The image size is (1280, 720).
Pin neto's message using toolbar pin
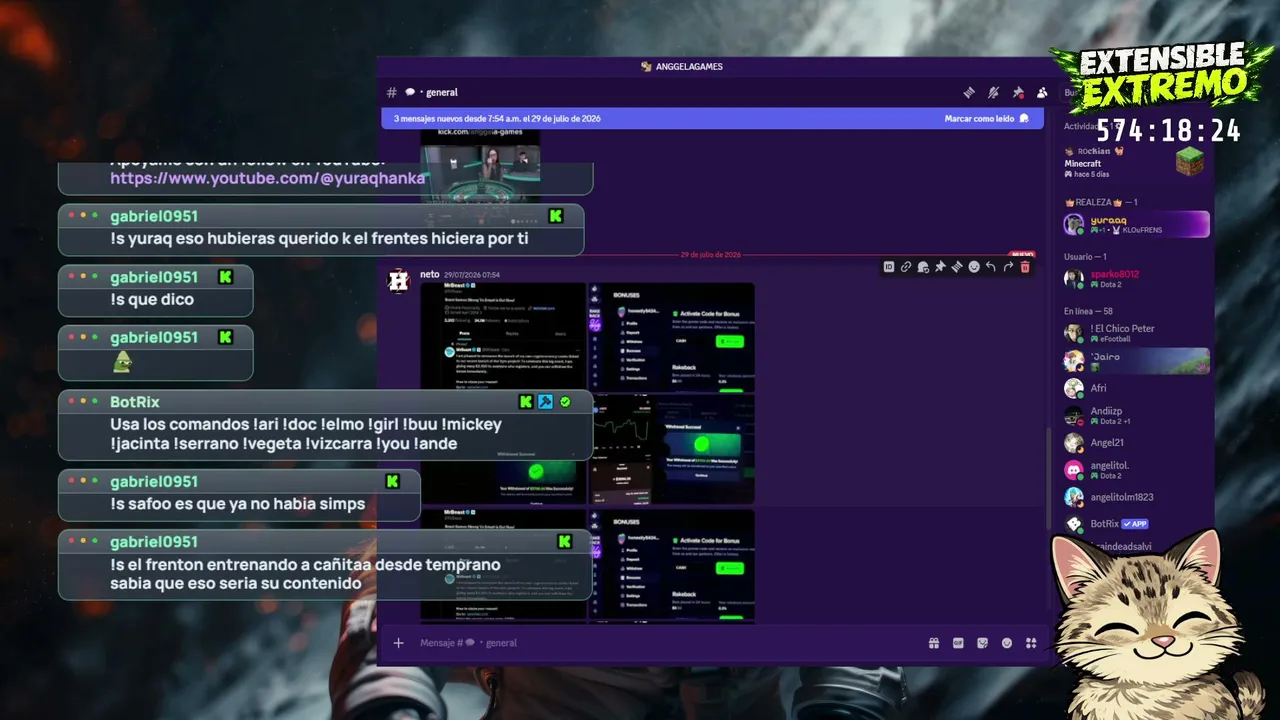point(940,267)
